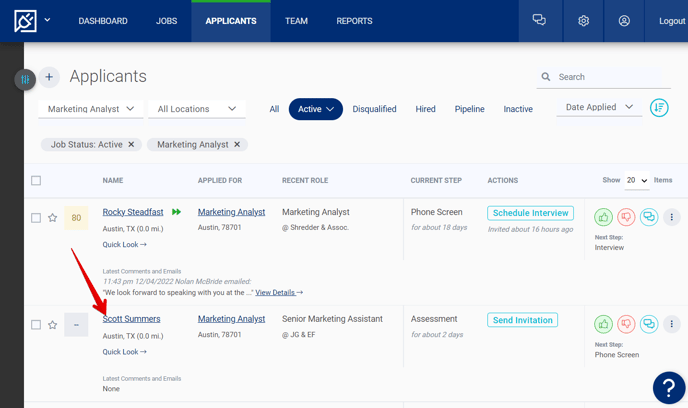Open Quick Look for Scott Summers
688x408 pixels.
pos(125,352)
